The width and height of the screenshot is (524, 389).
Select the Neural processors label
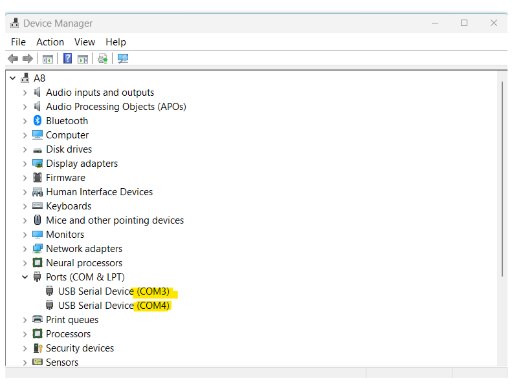[84, 263]
